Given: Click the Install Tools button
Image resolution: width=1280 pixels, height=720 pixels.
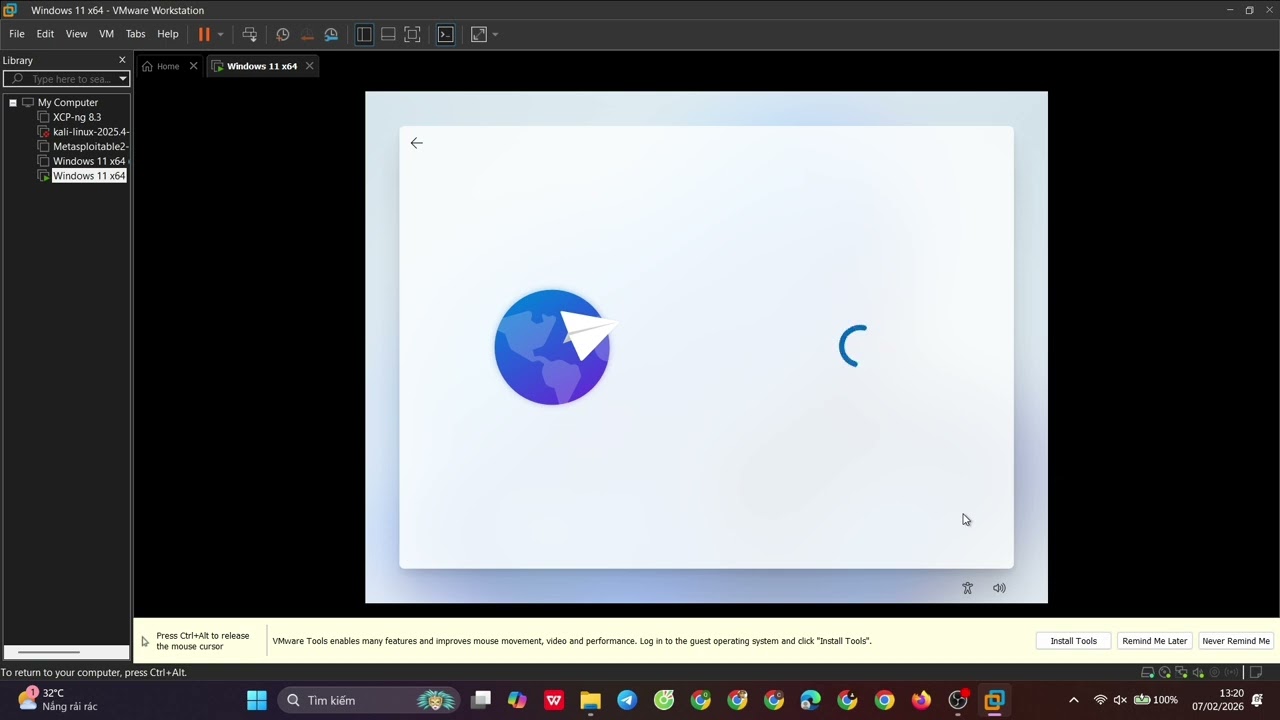Looking at the screenshot, I should (1073, 641).
